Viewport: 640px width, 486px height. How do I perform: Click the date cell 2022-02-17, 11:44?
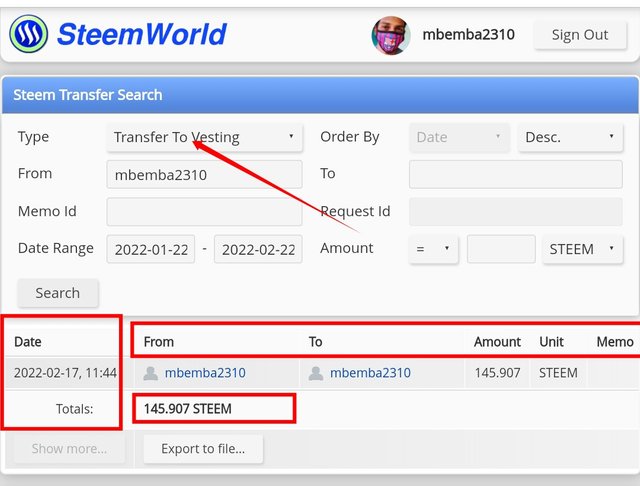[x=65, y=373]
